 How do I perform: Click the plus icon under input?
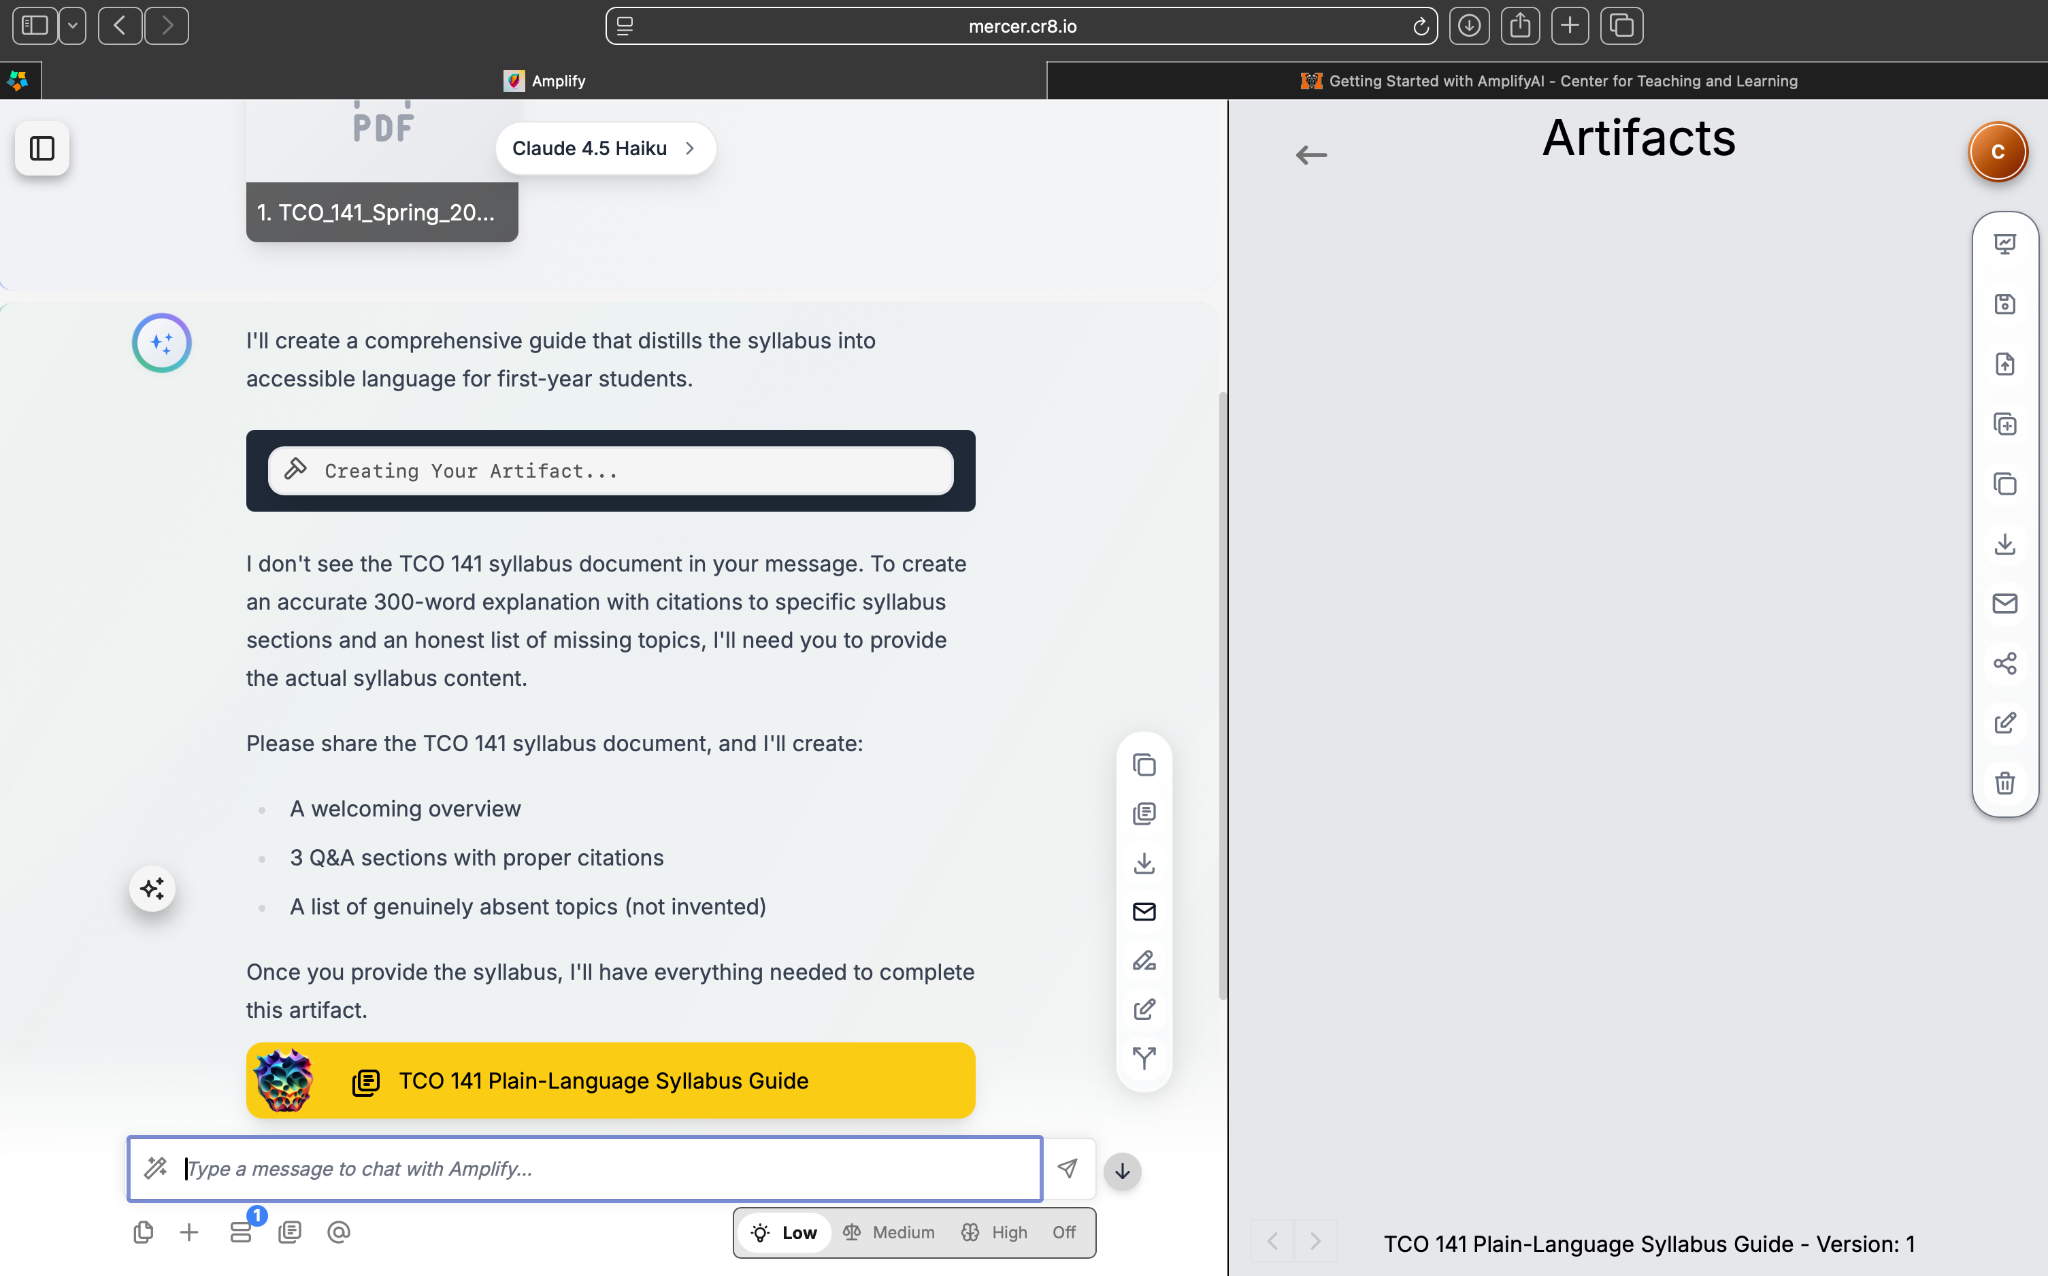tap(189, 1232)
